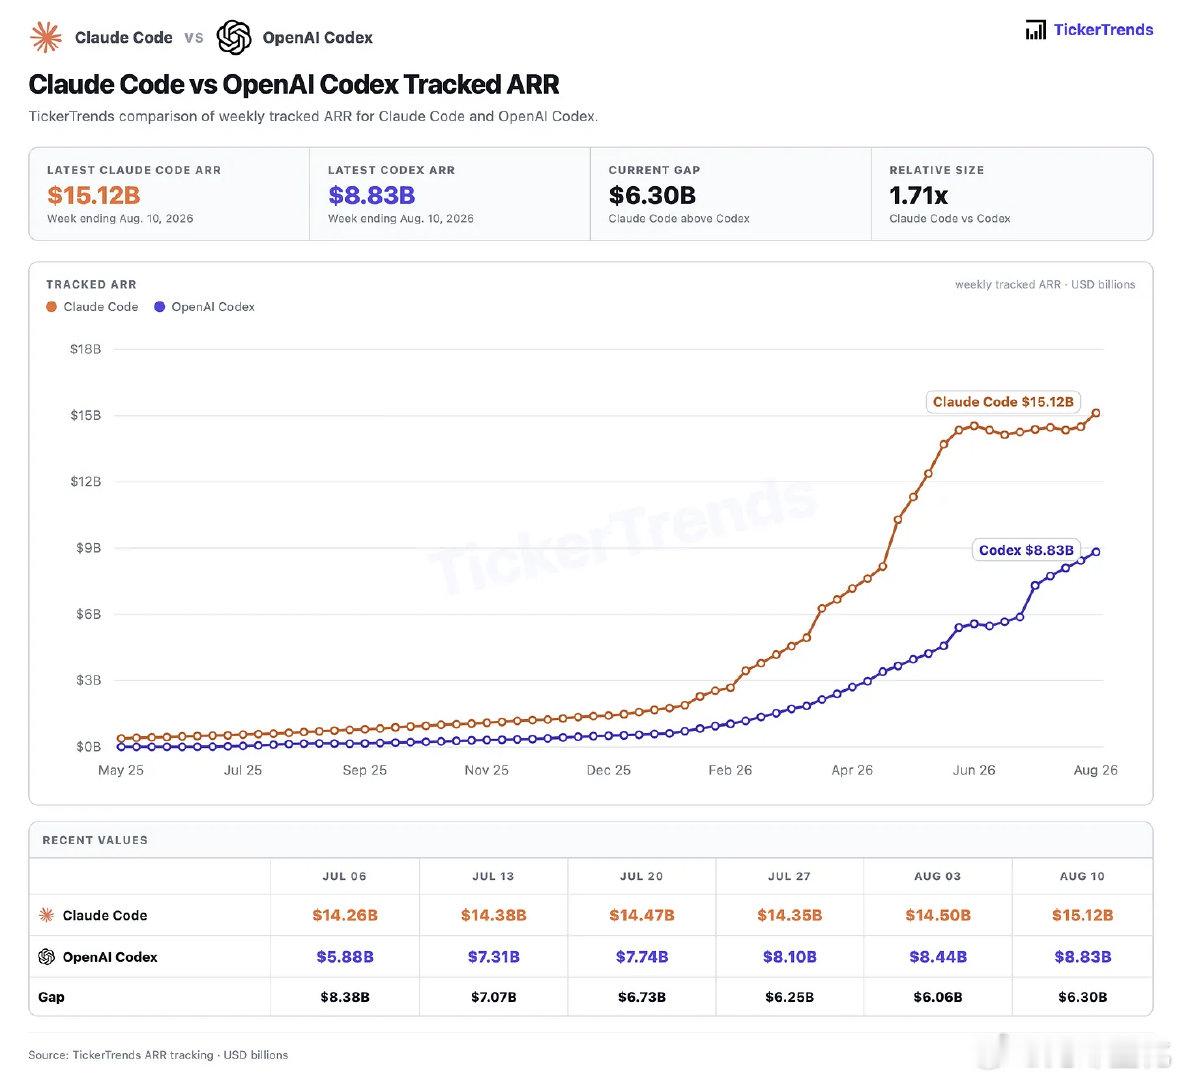Open the TickerTrends brand link

pyautogui.click(x=1089, y=30)
